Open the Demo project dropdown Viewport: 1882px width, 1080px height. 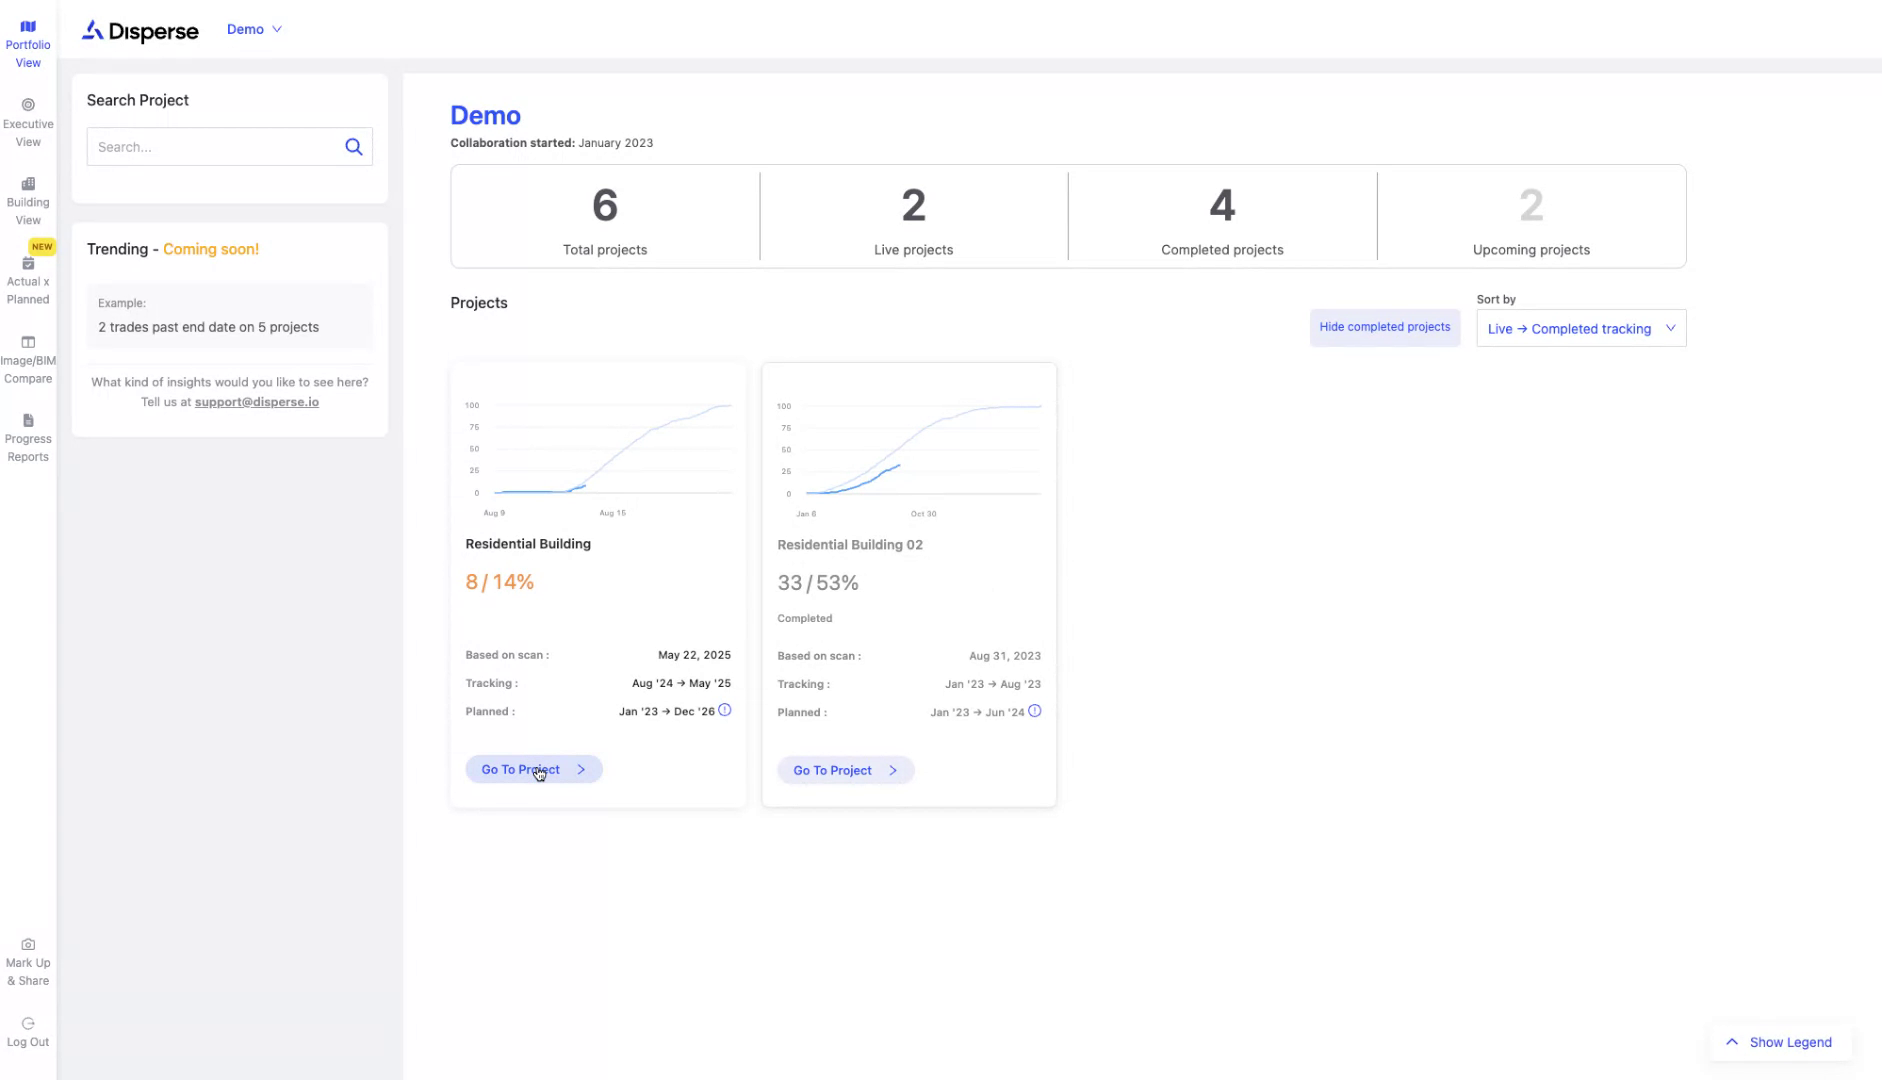pos(254,29)
